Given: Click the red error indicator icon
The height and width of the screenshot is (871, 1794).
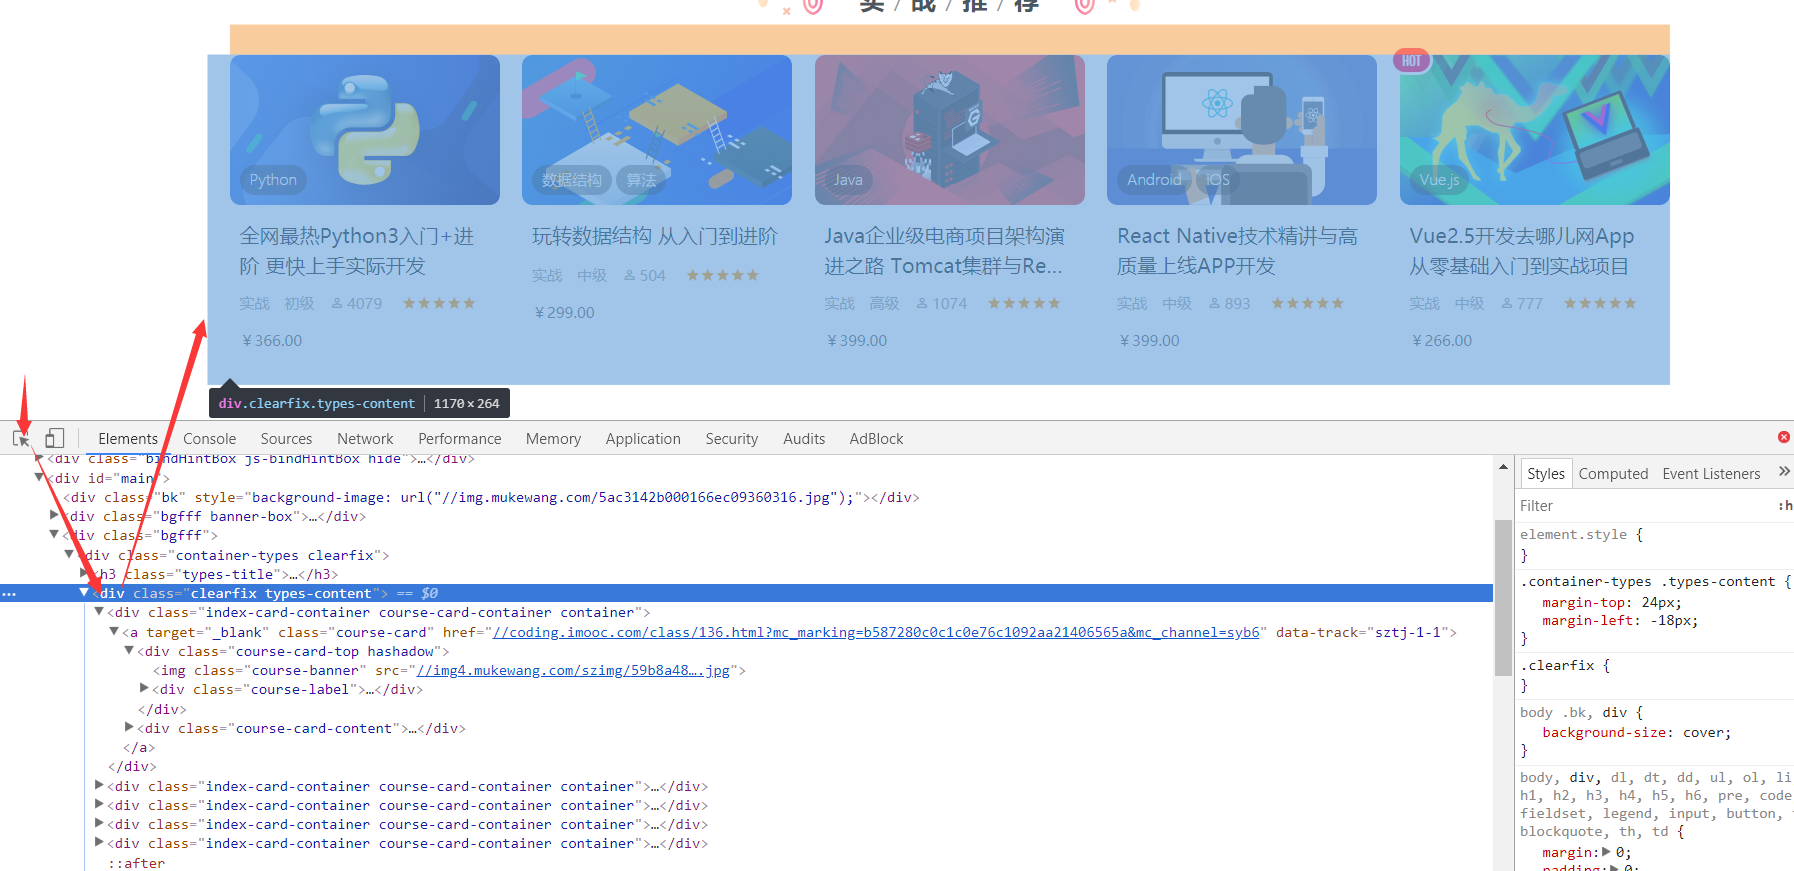Looking at the screenshot, I should coord(1783,437).
